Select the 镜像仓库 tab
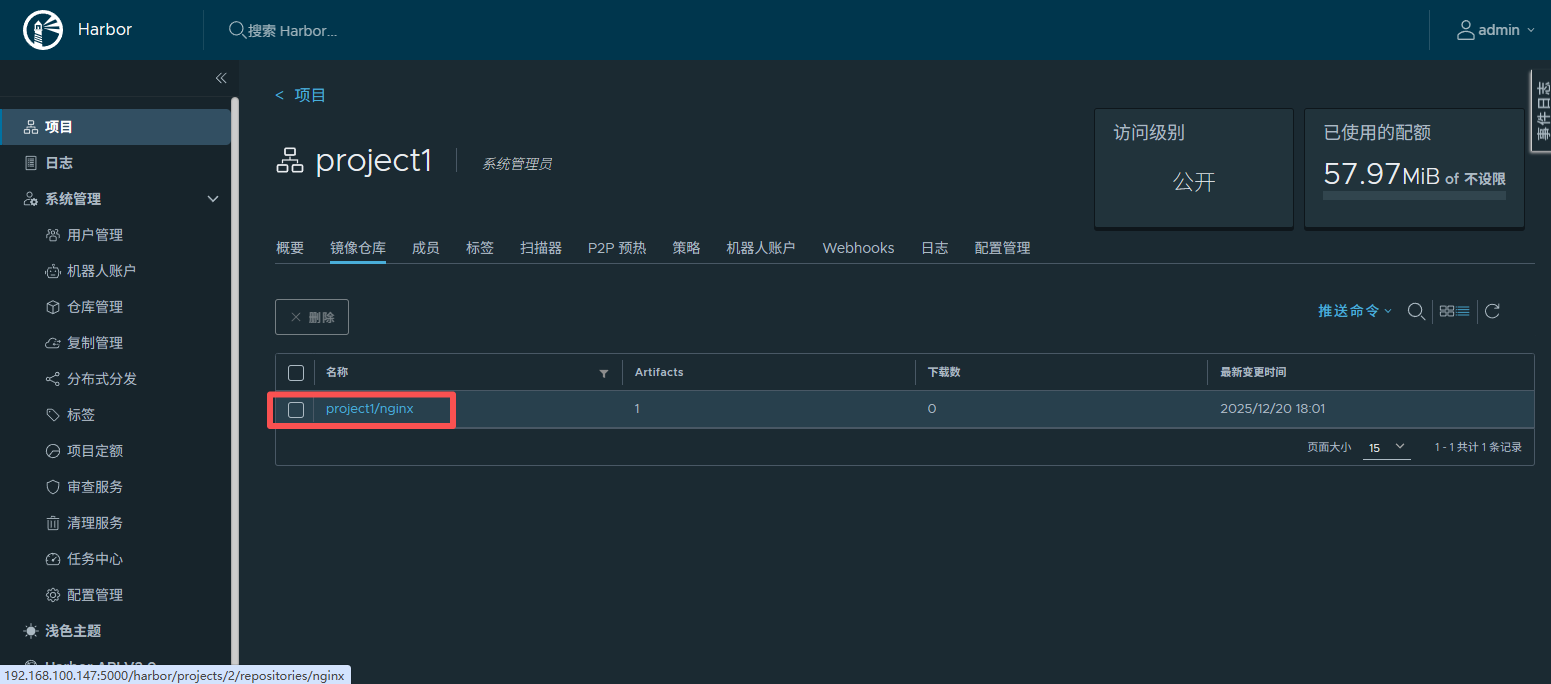This screenshot has width=1551, height=684. (x=358, y=248)
